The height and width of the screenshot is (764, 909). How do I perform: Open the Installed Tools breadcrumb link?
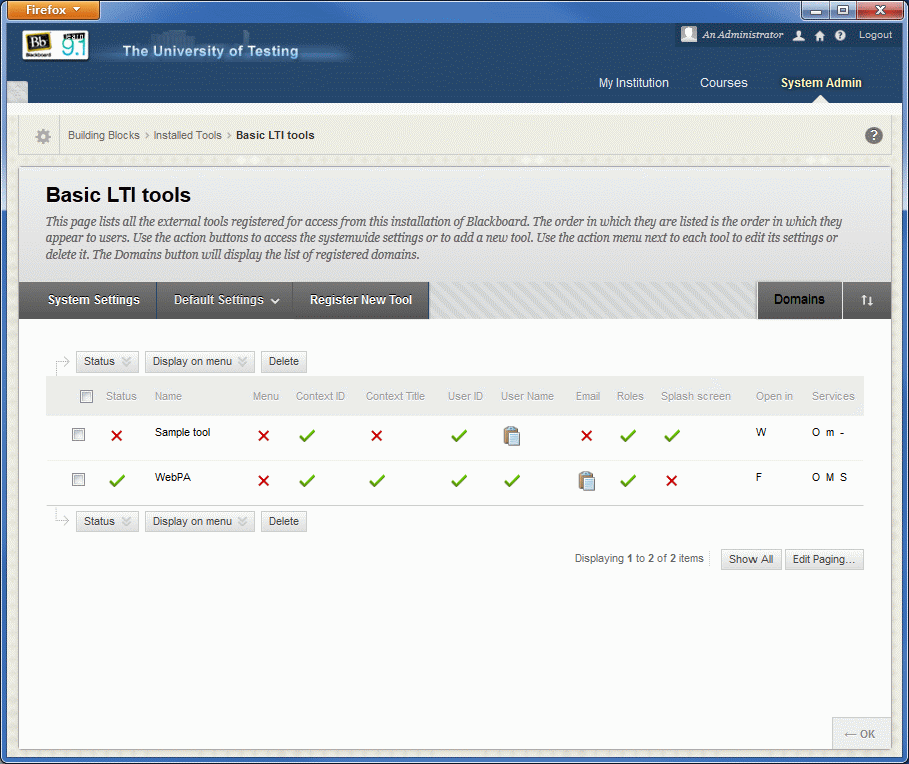pos(187,135)
